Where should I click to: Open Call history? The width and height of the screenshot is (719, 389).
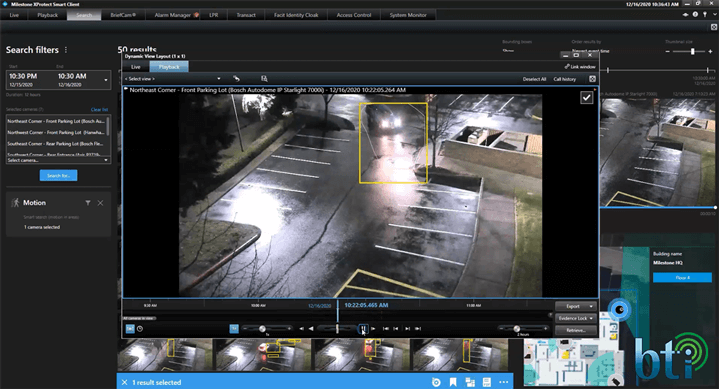564,79
